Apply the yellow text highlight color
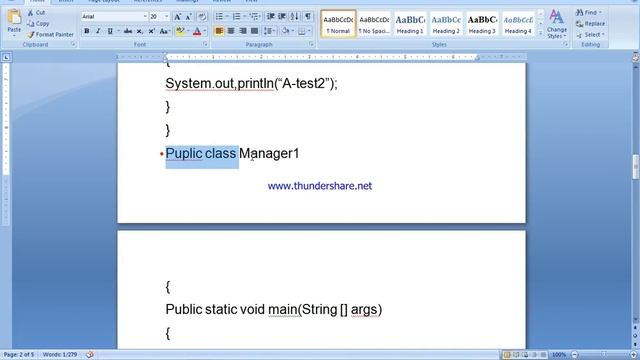640x360 pixels. 180,31
